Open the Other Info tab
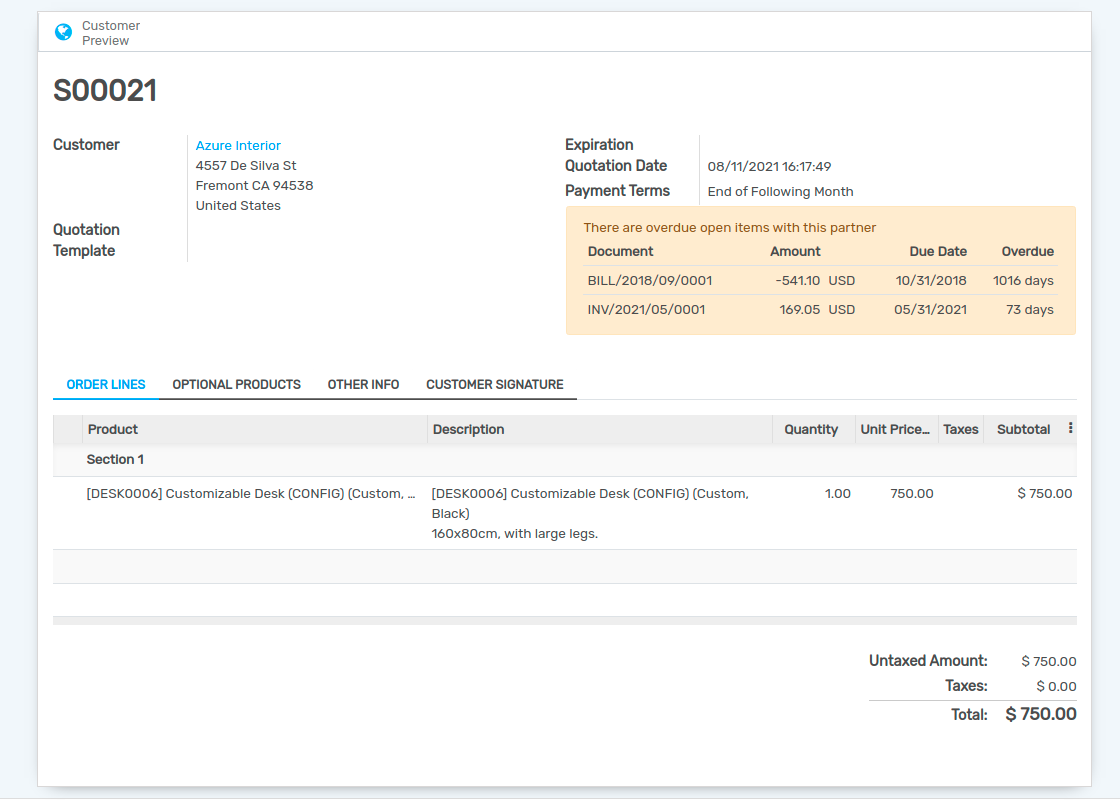1120x800 pixels. tap(363, 384)
